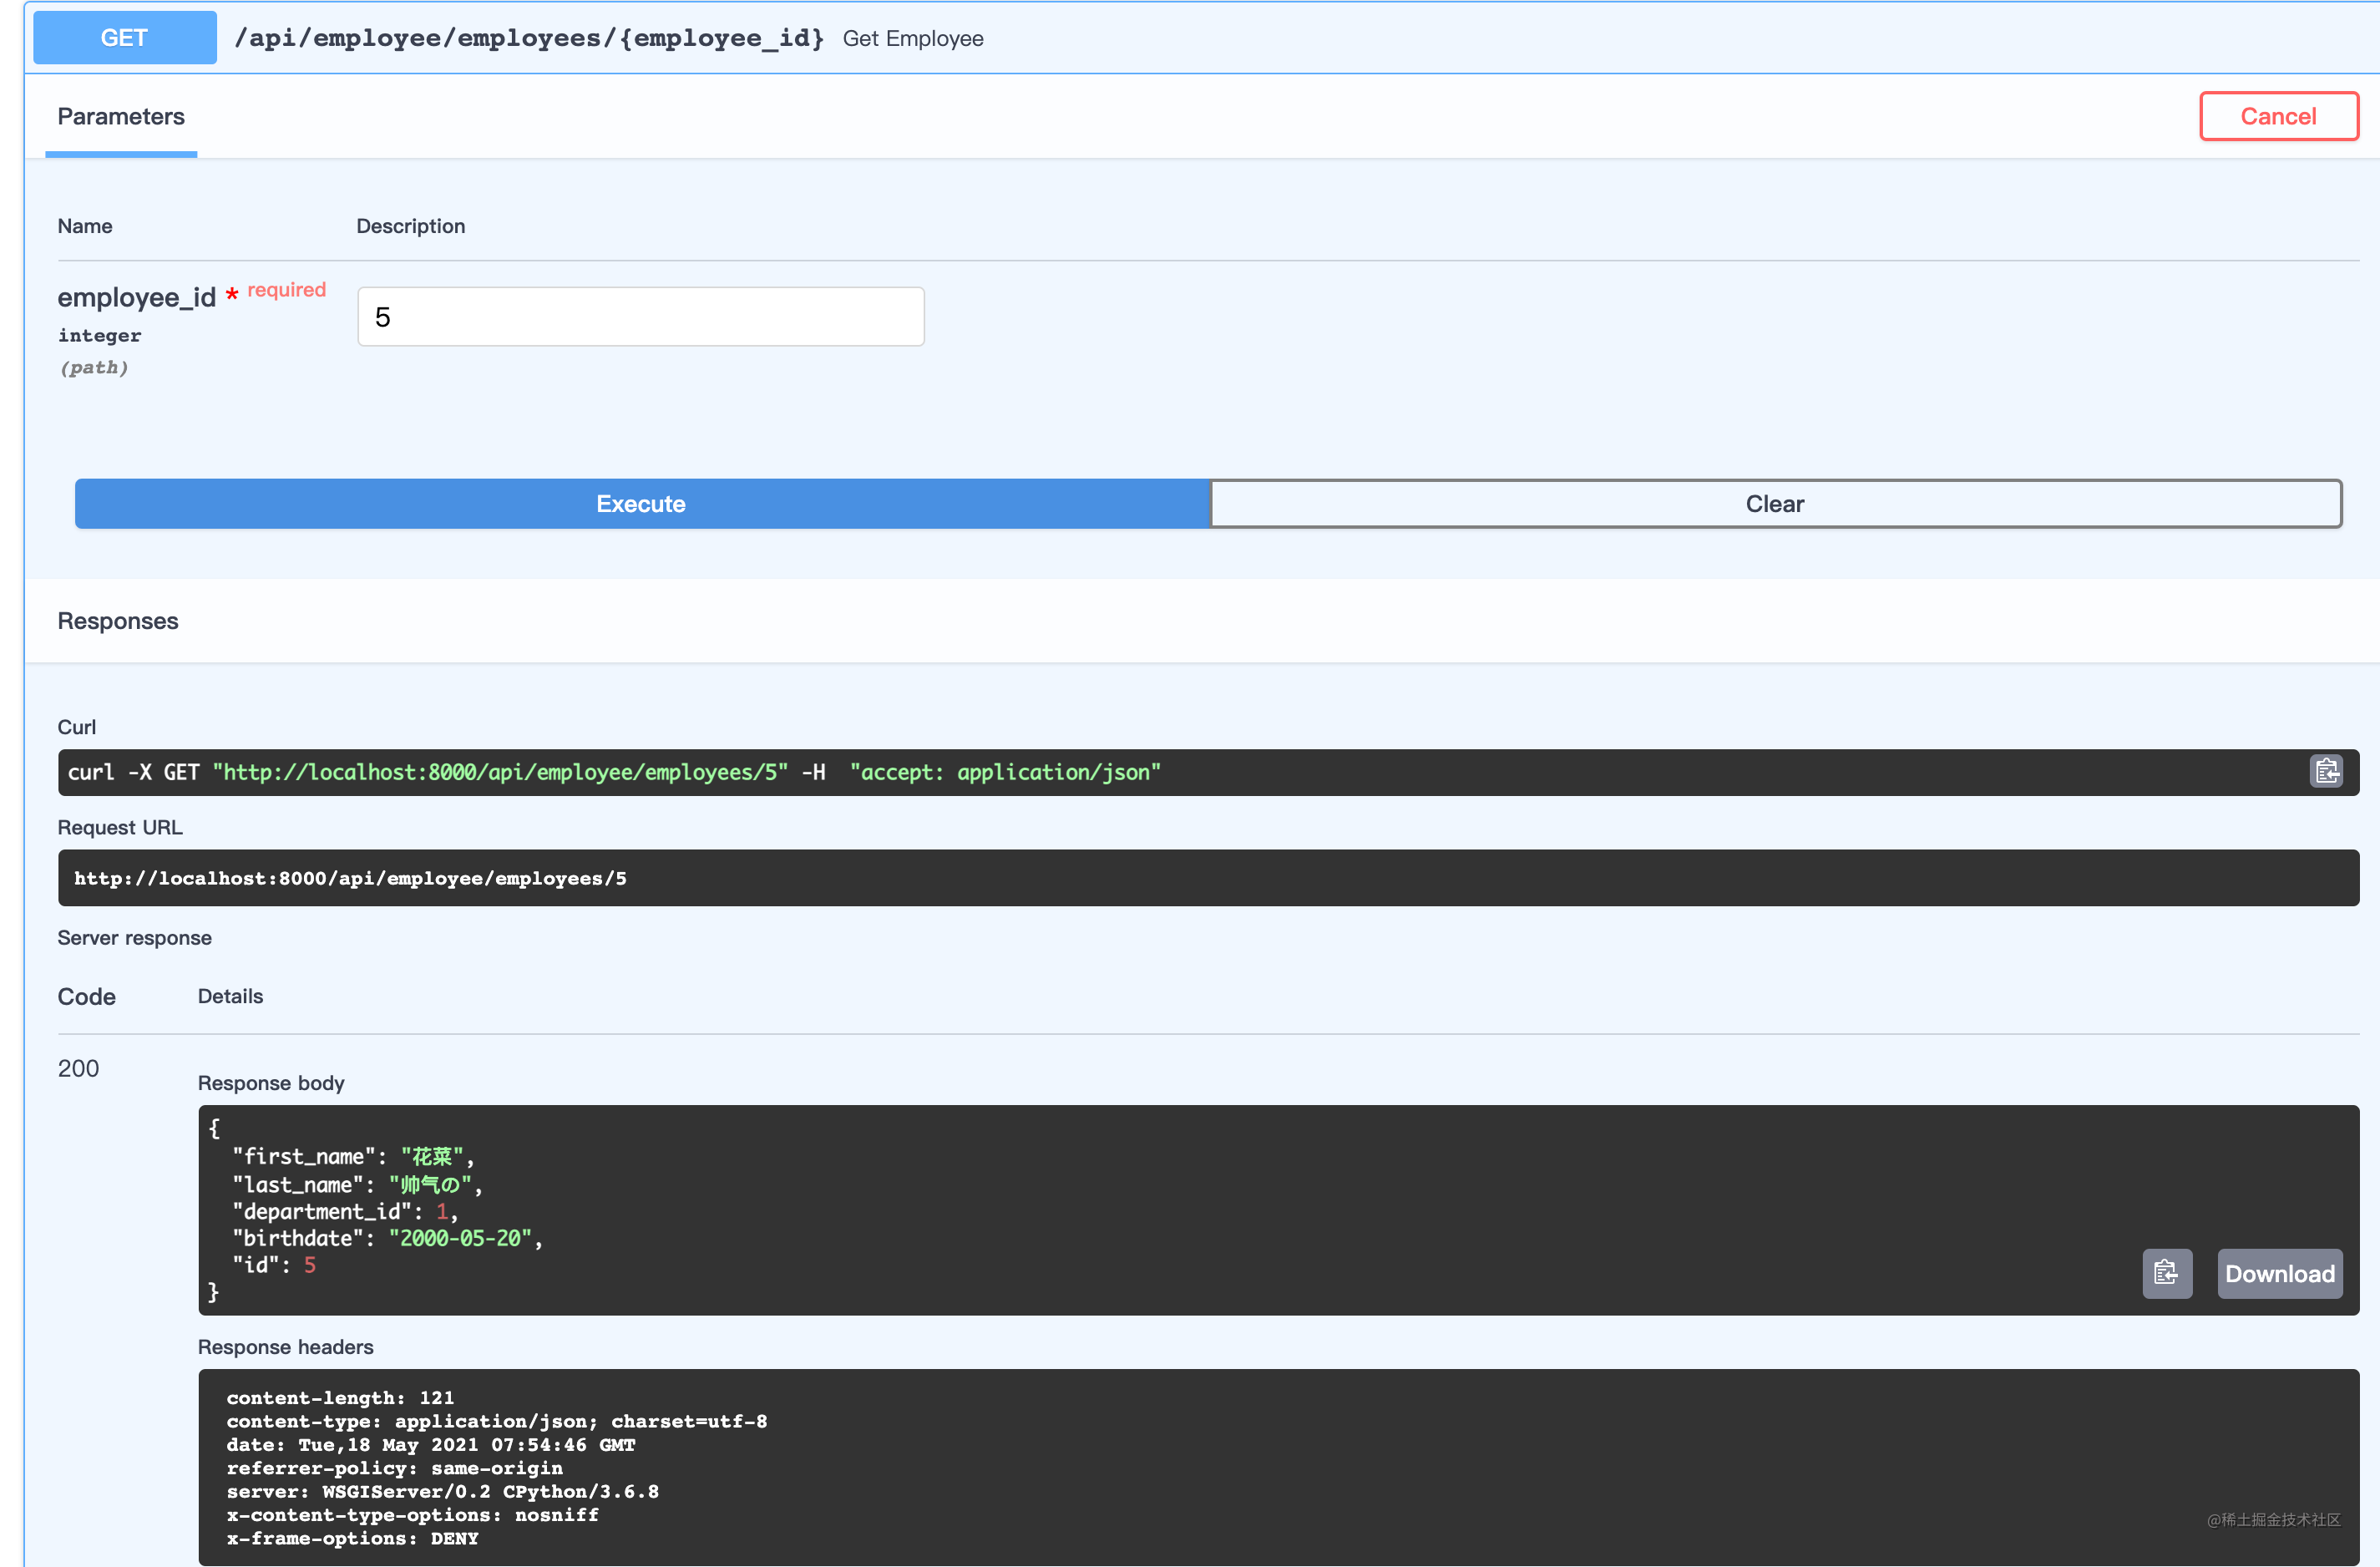
Task: Cancel the try-it-out mode
Action: tap(2277, 117)
